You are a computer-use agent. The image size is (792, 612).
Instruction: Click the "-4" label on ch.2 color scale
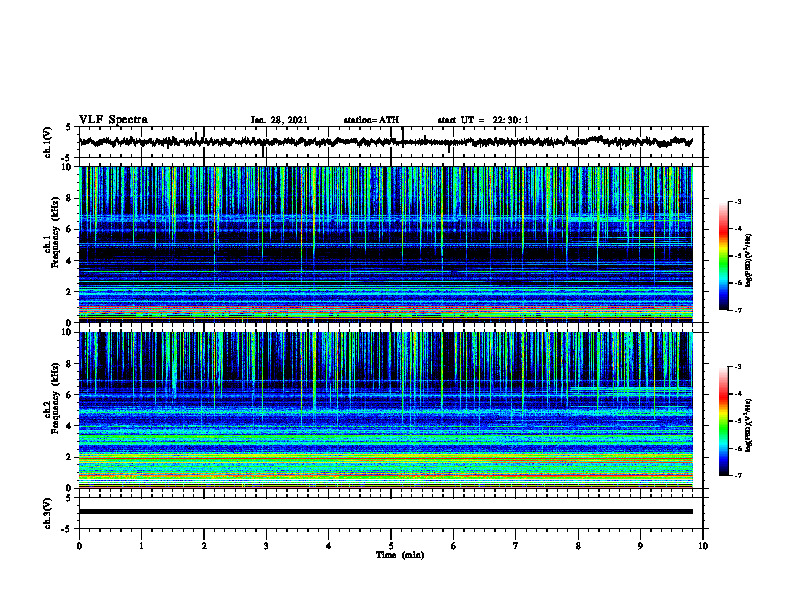point(737,393)
